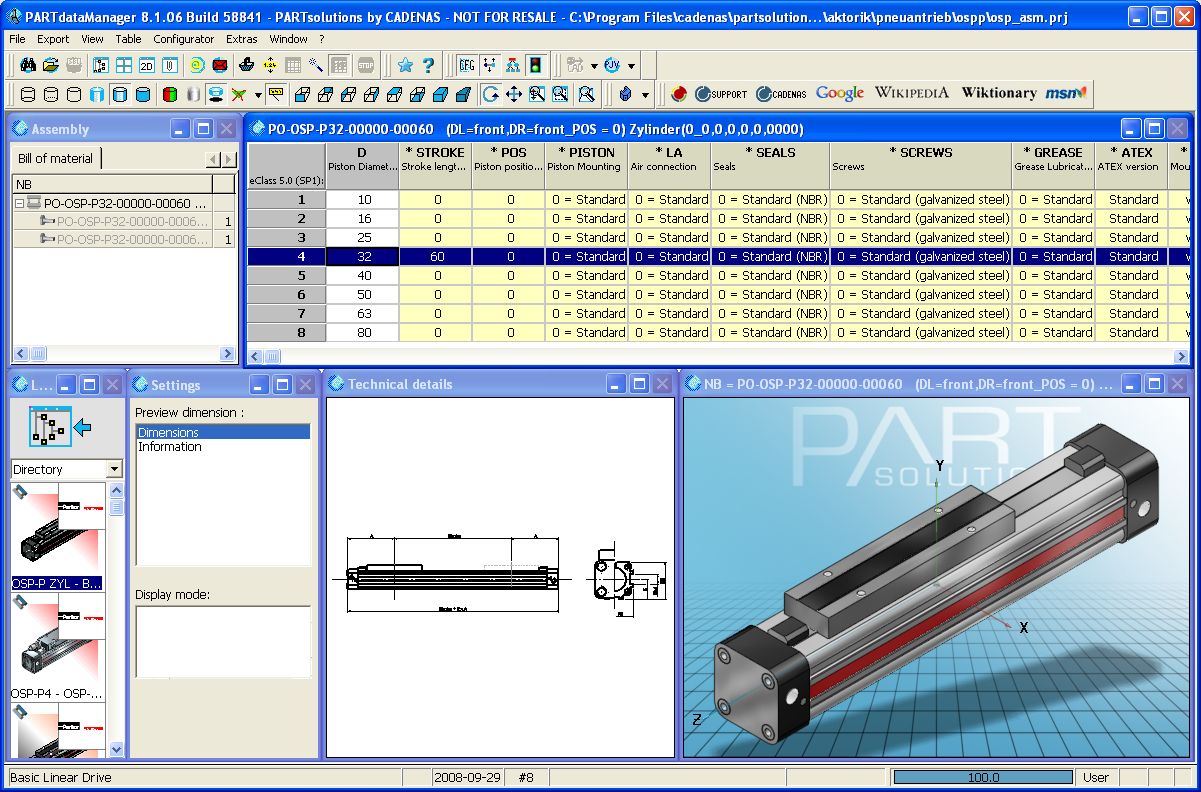Image resolution: width=1201 pixels, height=792 pixels.
Task: Open the search (binoculars) tool
Action: (29, 65)
